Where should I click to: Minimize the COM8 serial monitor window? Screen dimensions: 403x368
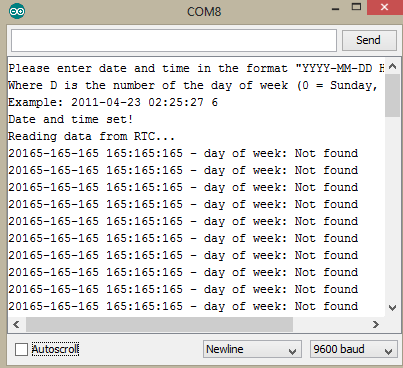pyautogui.click(x=335, y=9)
